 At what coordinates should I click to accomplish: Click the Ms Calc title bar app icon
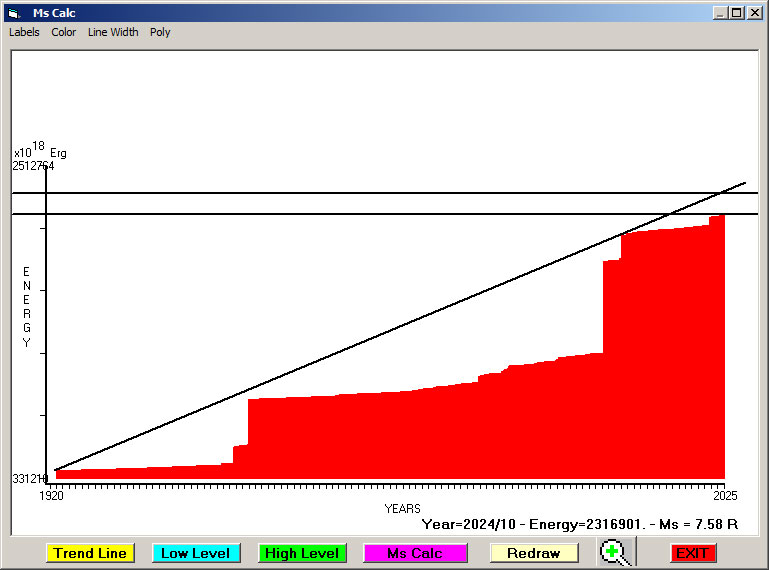click(13, 13)
